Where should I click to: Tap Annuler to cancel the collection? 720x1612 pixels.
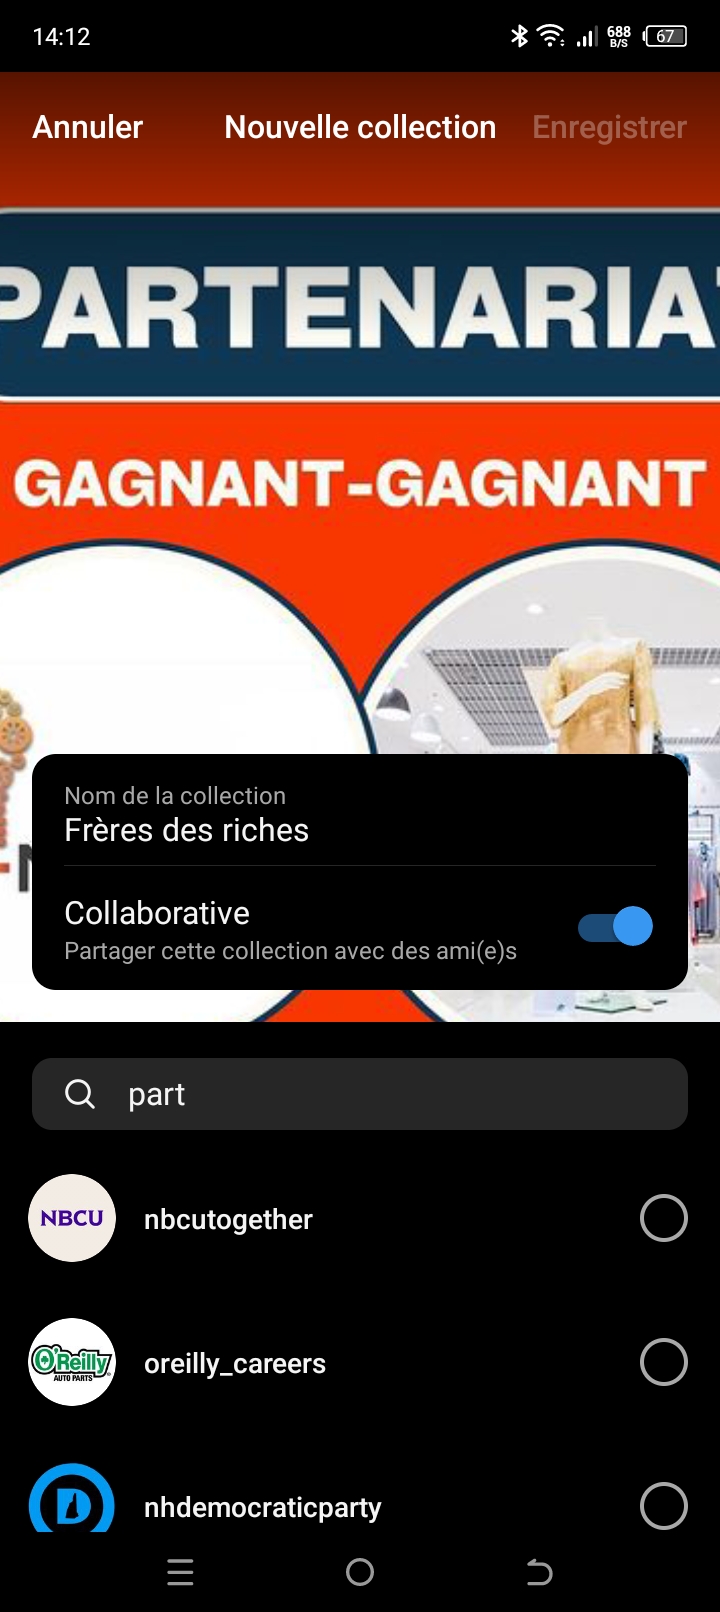(x=88, y=127)
